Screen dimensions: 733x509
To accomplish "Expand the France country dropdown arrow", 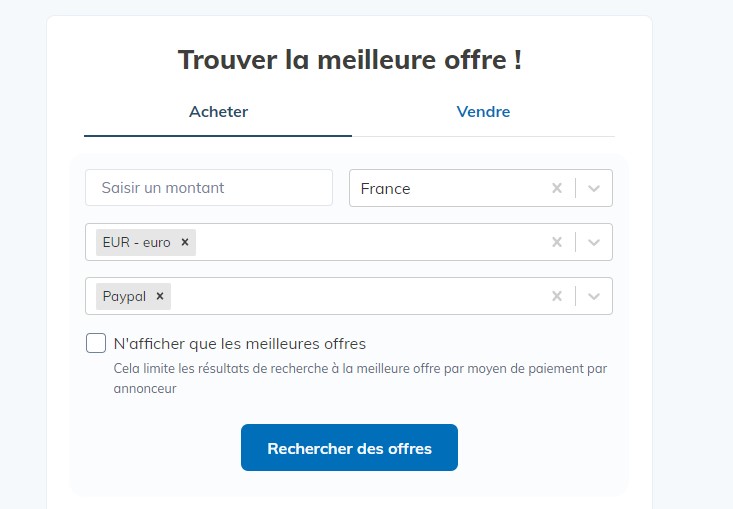I will 594,188.
